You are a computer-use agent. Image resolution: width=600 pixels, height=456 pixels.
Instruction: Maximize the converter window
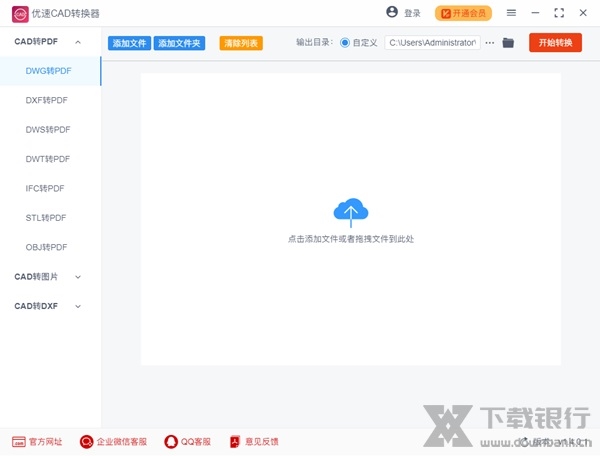[x=559, y=13]
